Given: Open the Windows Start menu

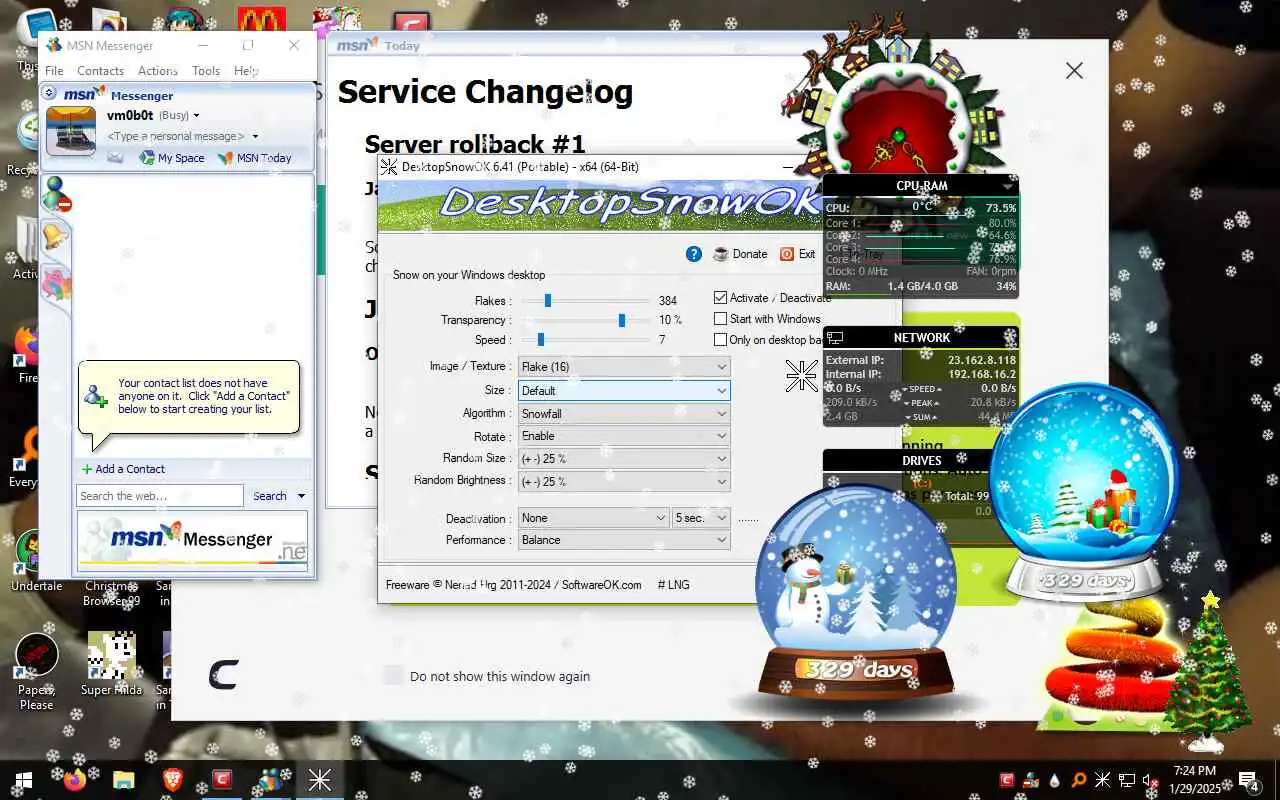Looking at the screenshot, I should pos(23,780).
